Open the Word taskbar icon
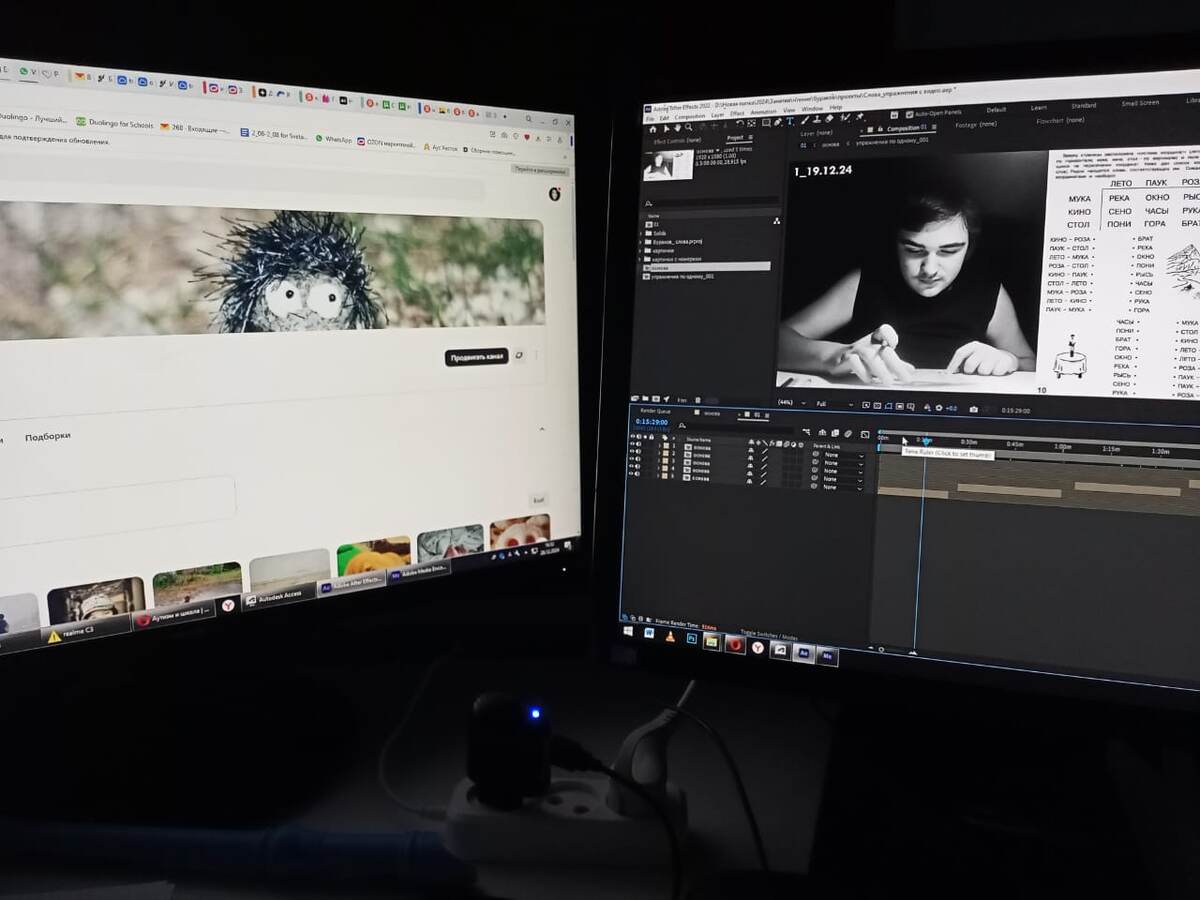Image resolution: width=1200 pixels, height=900 pixels. click(649, 633)
